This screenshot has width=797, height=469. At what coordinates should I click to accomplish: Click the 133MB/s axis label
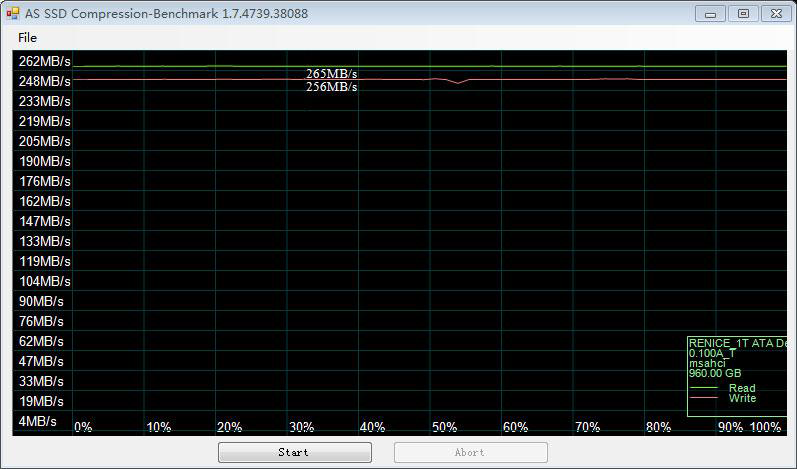point(45,241)
